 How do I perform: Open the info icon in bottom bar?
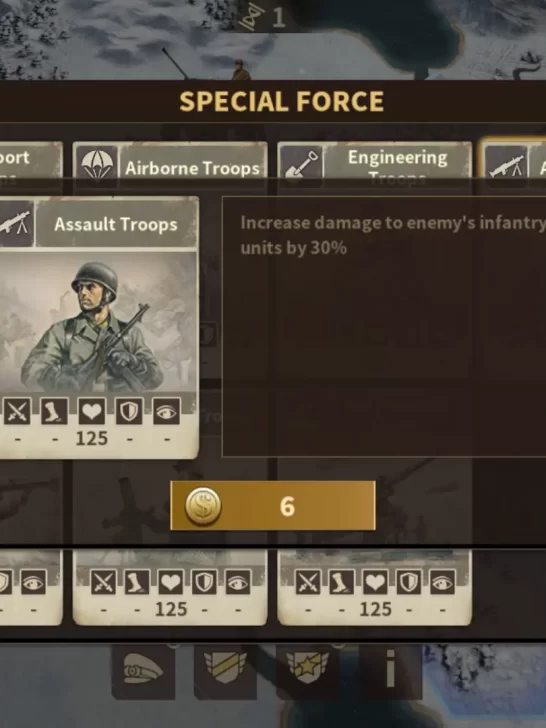click(x=390, y=671)
